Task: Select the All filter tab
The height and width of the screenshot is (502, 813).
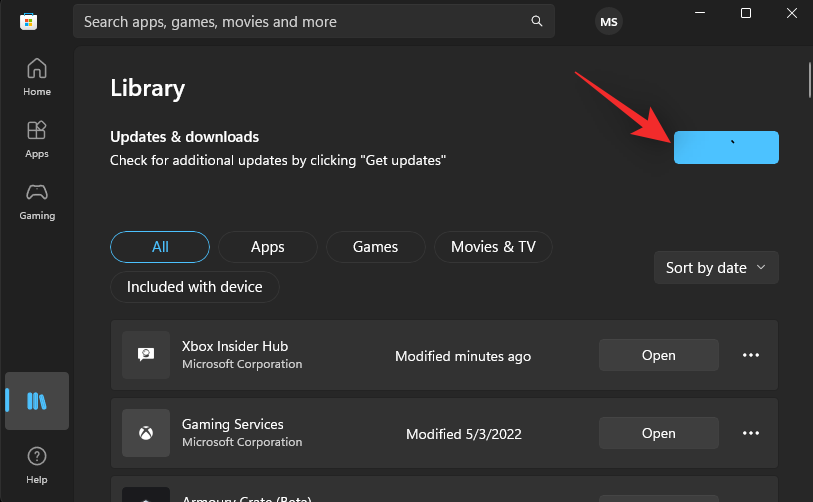Action: click(160, 247)
